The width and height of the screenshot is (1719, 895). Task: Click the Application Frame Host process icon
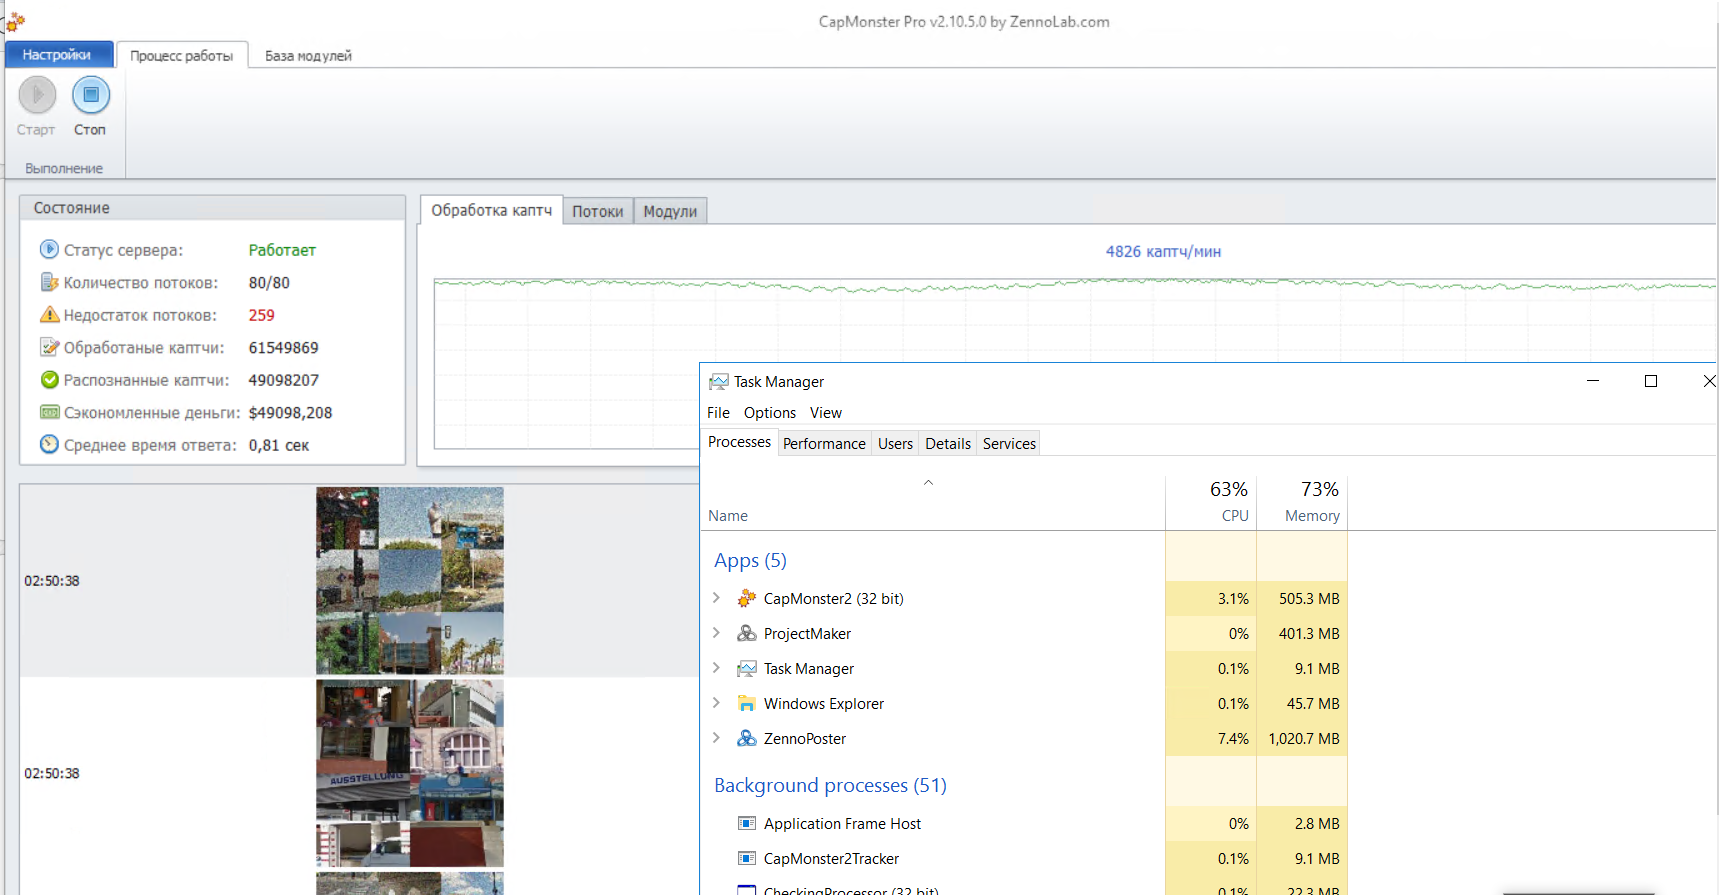pyautogui.click(x=746, y=824)
